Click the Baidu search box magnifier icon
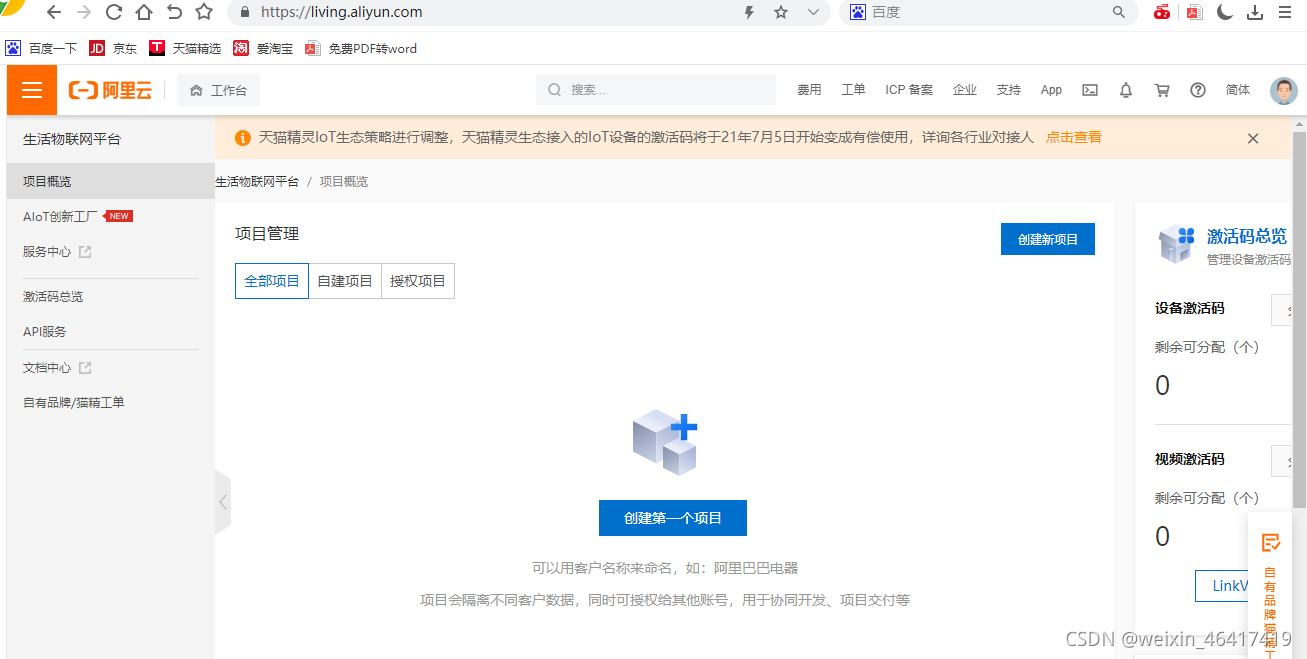 coord(1119,13)
